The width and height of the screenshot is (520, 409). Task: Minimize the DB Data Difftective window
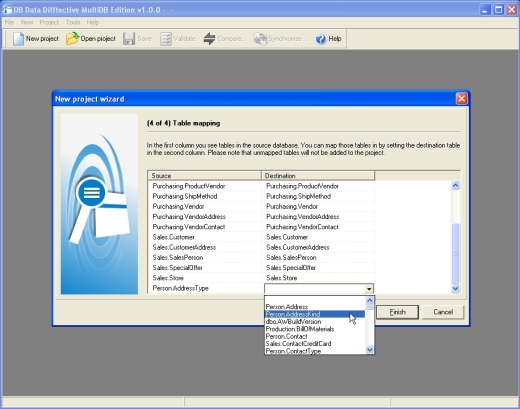click(x=485, y=9)
